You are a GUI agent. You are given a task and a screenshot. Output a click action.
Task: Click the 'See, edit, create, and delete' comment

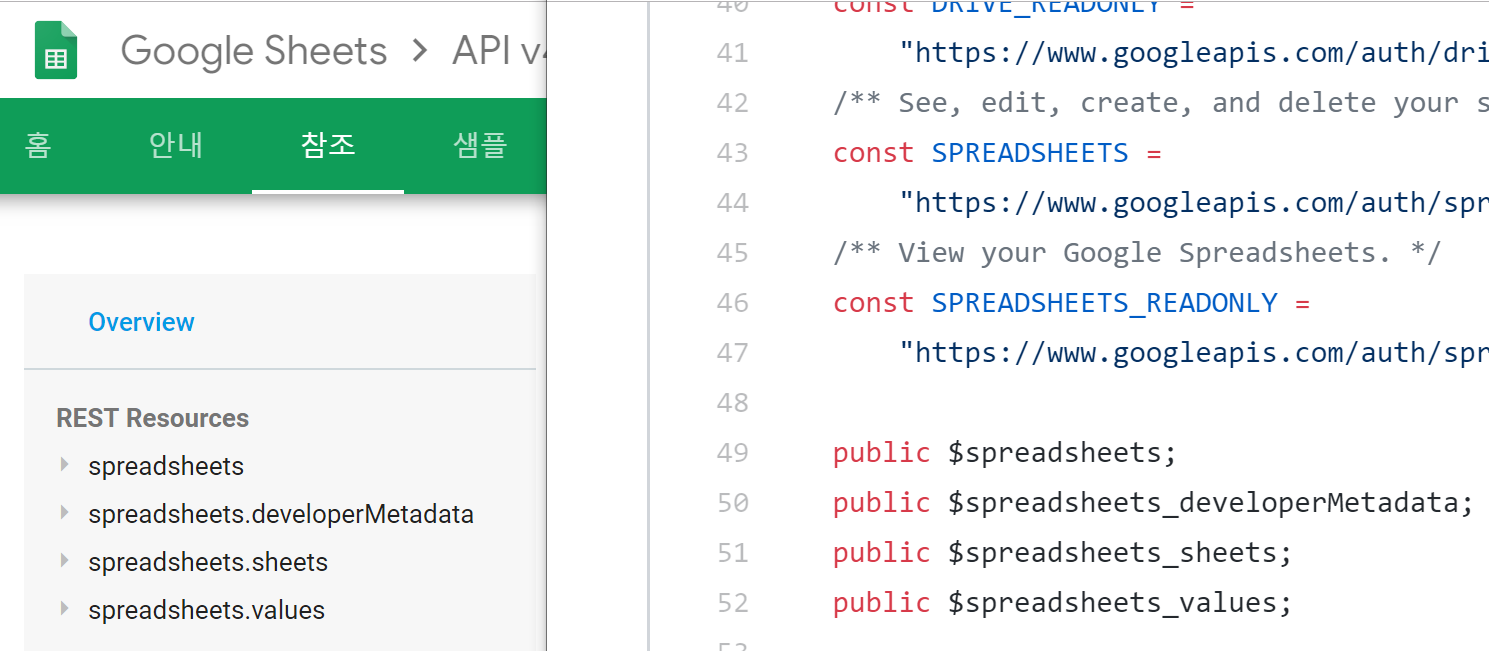1160,103
